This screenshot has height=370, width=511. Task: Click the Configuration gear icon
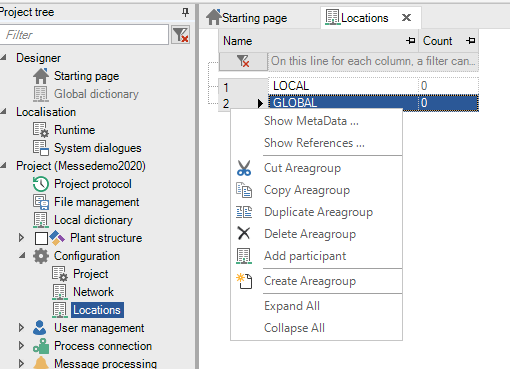[x=41, y=256]
